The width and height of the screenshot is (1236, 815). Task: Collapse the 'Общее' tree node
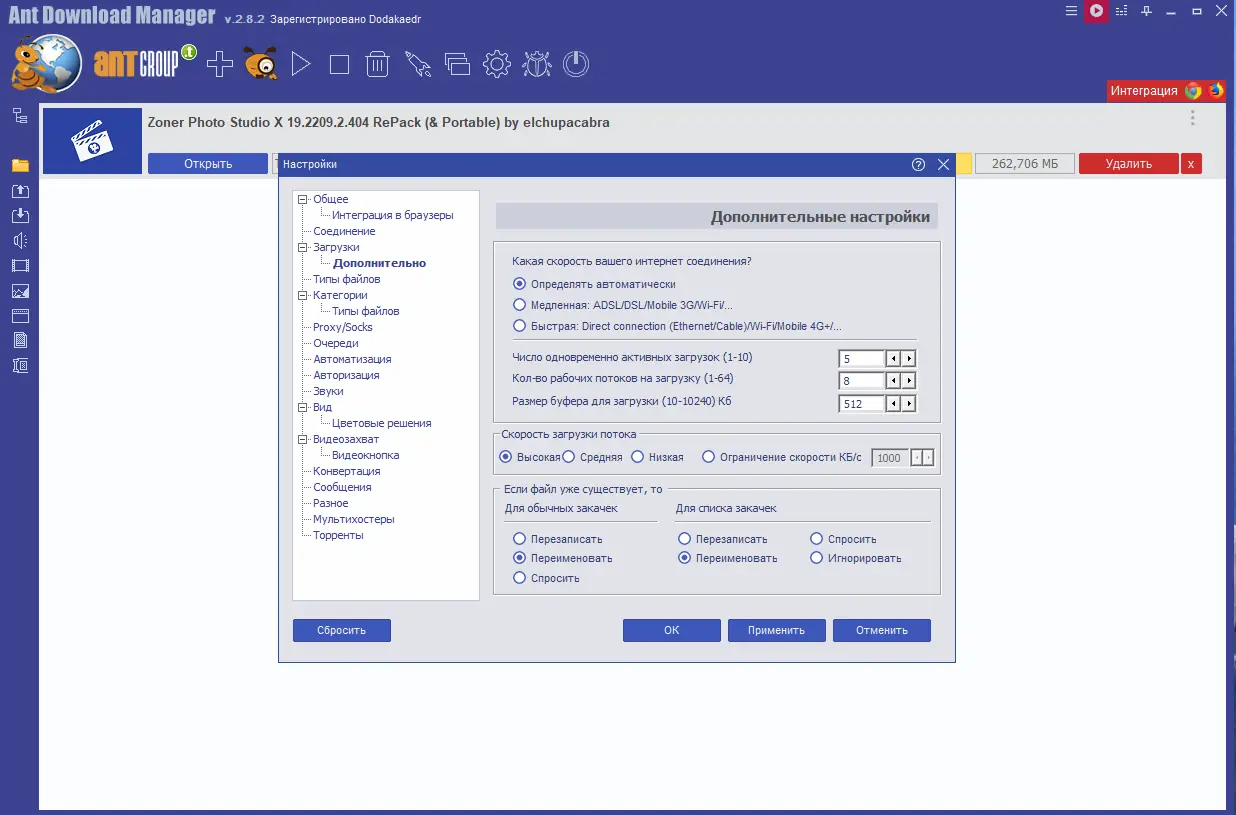coord(303,199)
